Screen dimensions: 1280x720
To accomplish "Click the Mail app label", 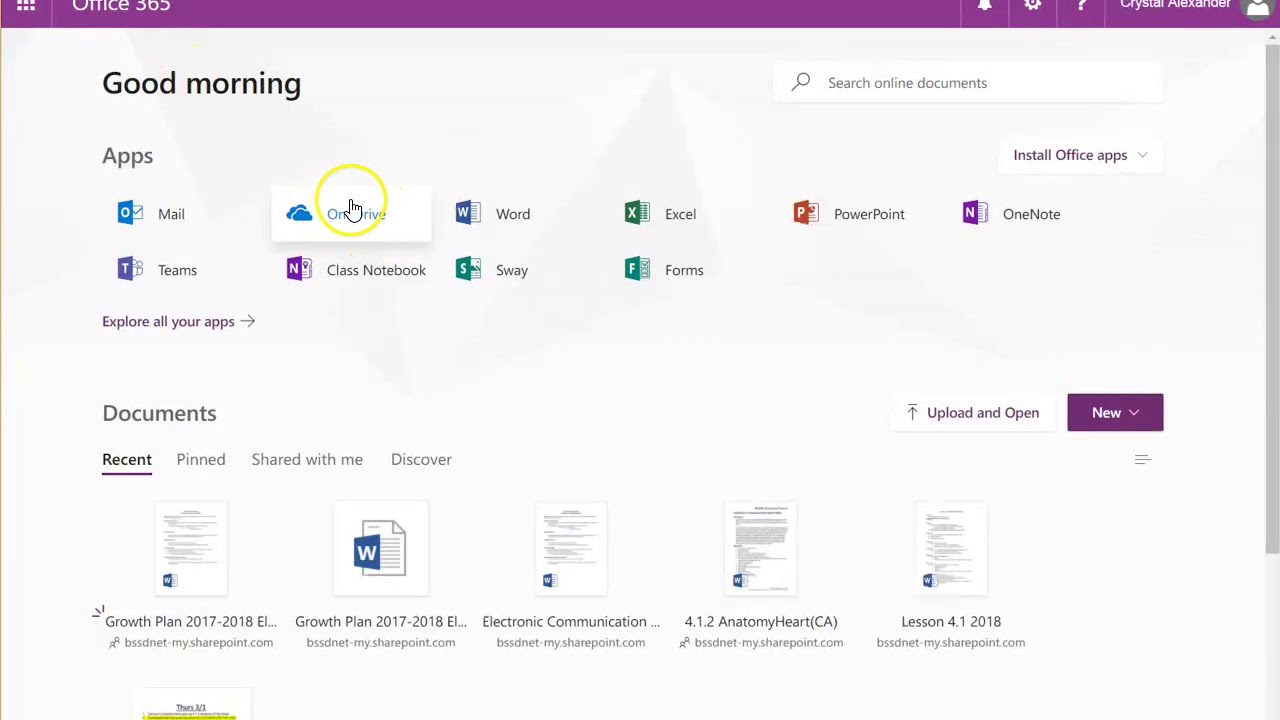I will pos(171,214).
